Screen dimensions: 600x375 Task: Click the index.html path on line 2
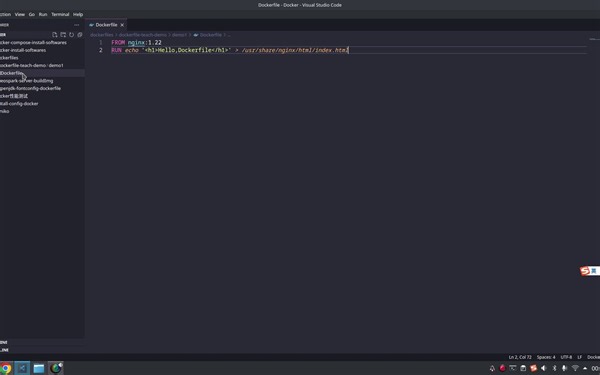tap(295, 50)
